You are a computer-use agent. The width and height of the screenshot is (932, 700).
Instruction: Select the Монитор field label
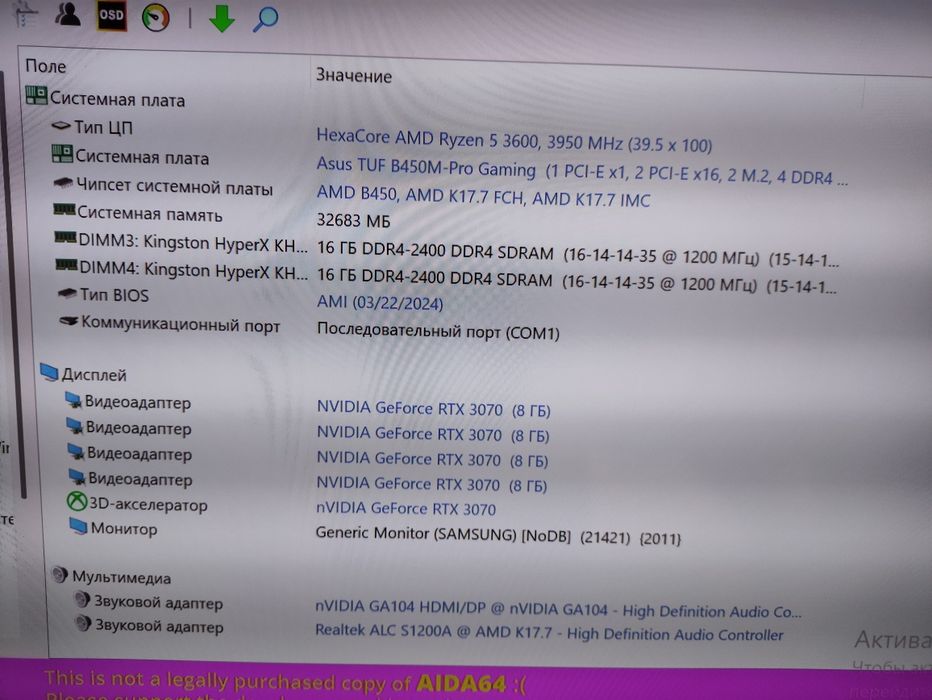tap(124, 529)
